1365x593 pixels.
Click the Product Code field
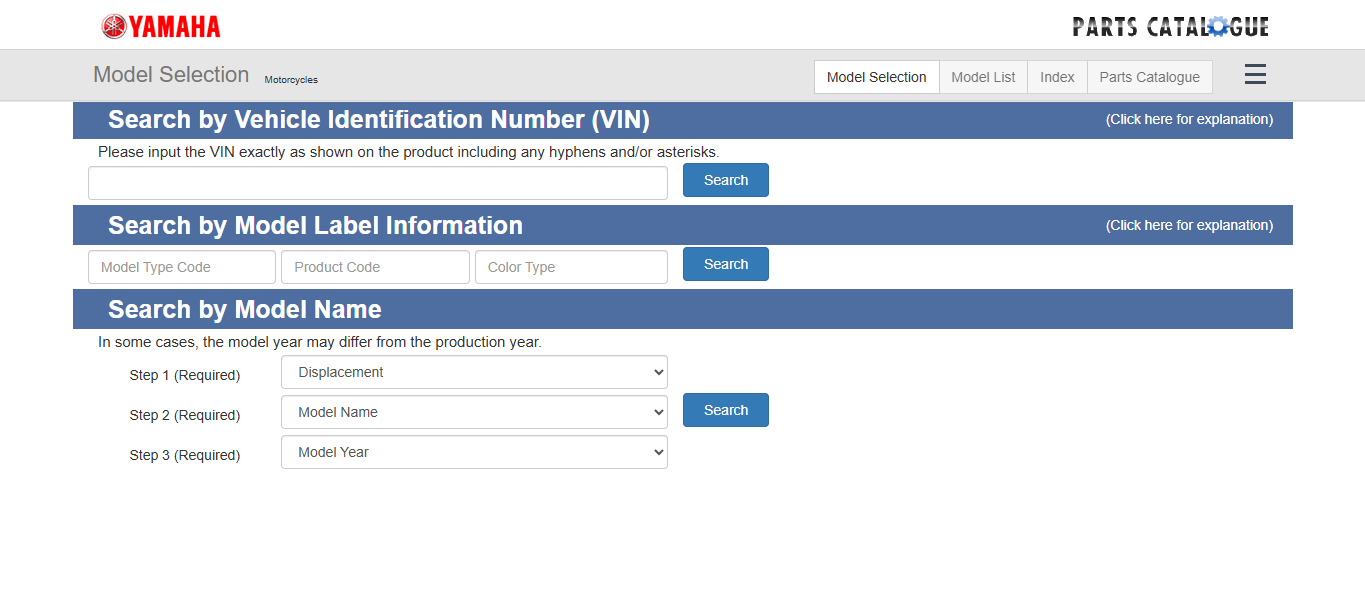375,267
